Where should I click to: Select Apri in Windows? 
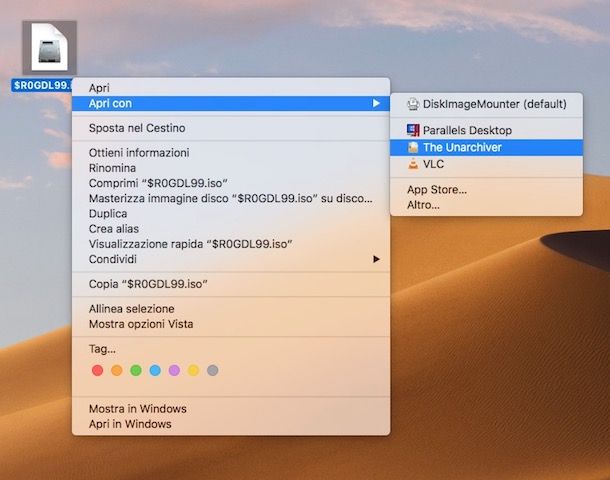[x=231, y=424]
